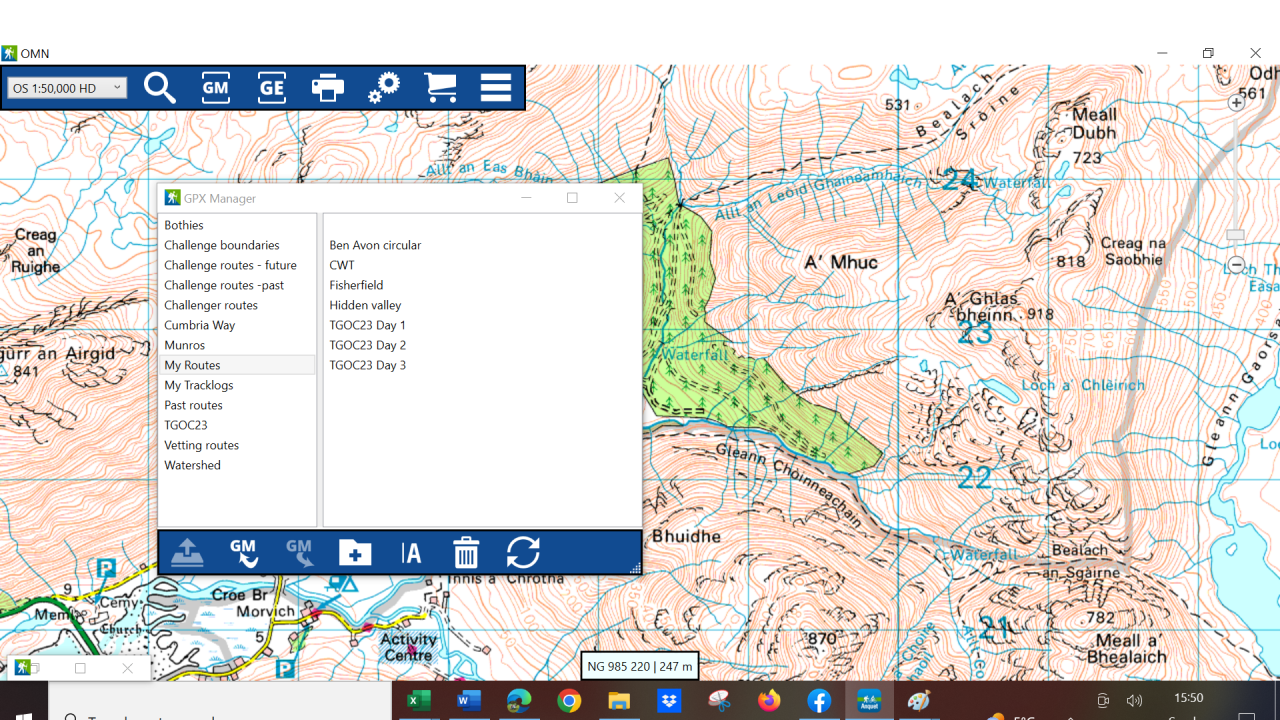Rename the selected route
Viewport: 1280px width, 720px height.
410,552
